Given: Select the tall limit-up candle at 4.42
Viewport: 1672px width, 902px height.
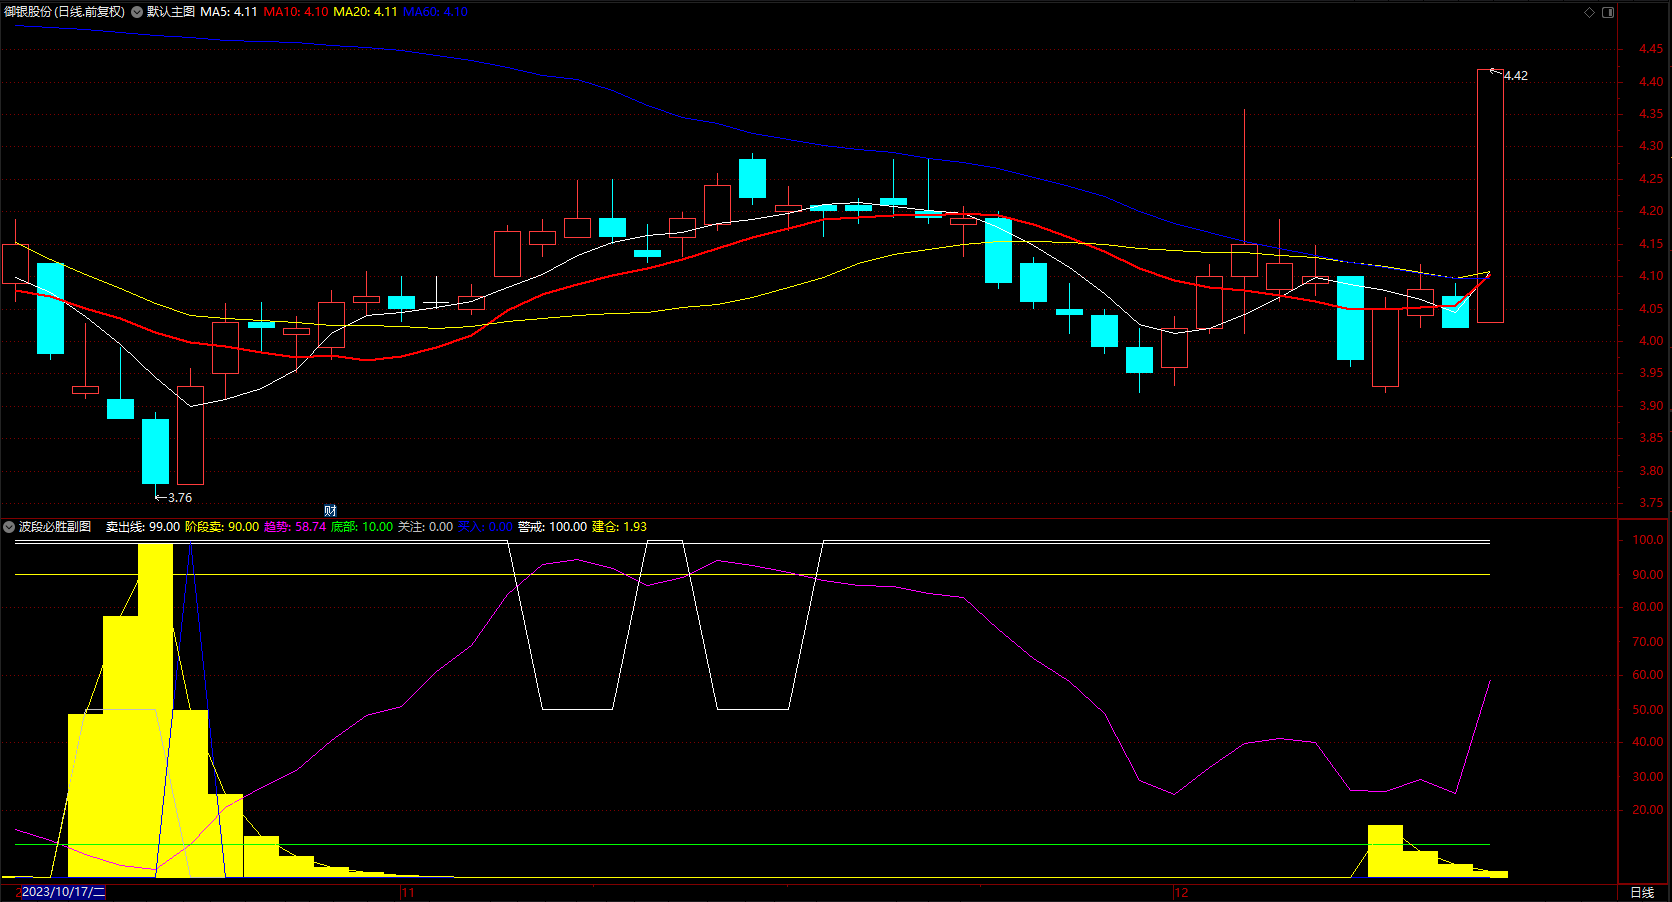Looking at the screenshot, I should click(1490, 196).
